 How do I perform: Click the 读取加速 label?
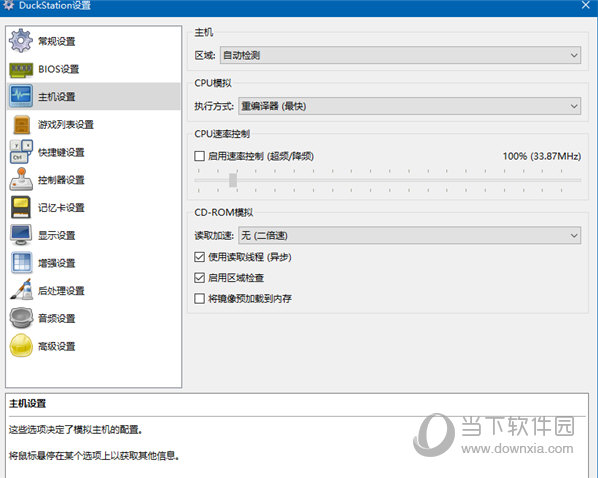214,235
